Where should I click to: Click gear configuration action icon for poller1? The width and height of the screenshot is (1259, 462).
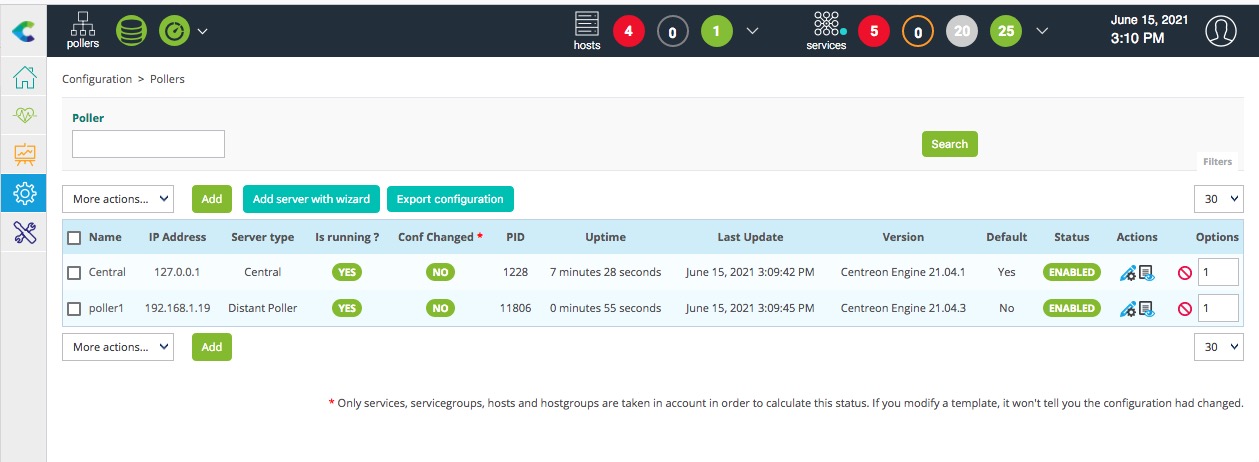pyautogui.click(x=1127, y=309)
